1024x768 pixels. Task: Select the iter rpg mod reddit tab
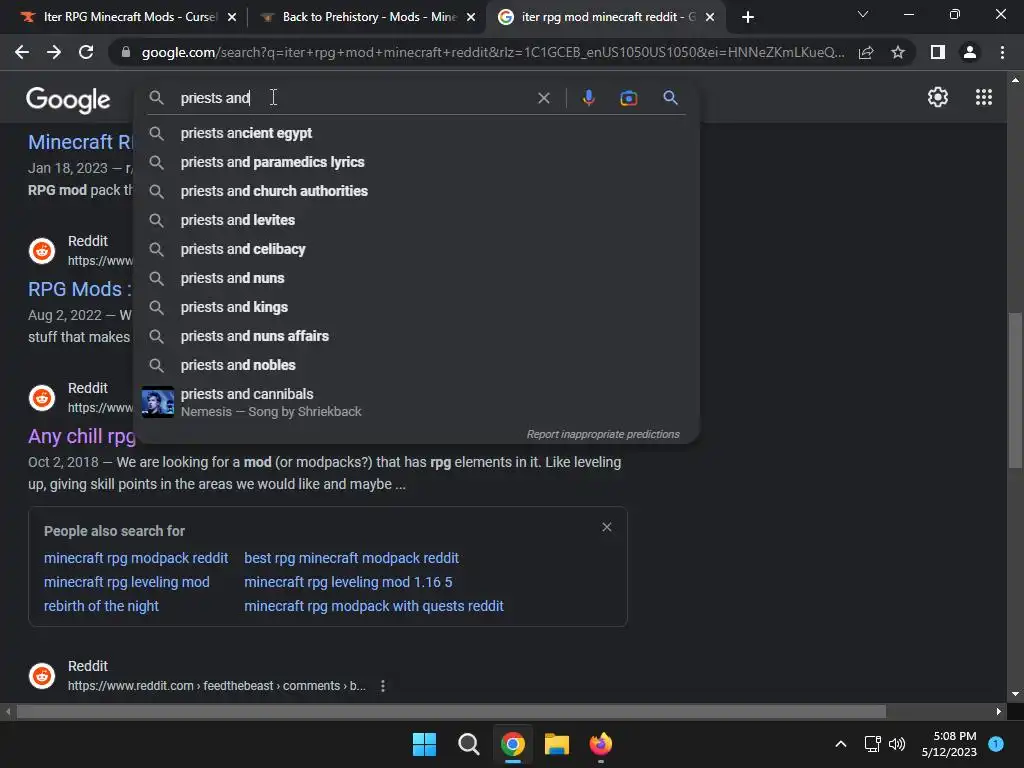(607, 17)
